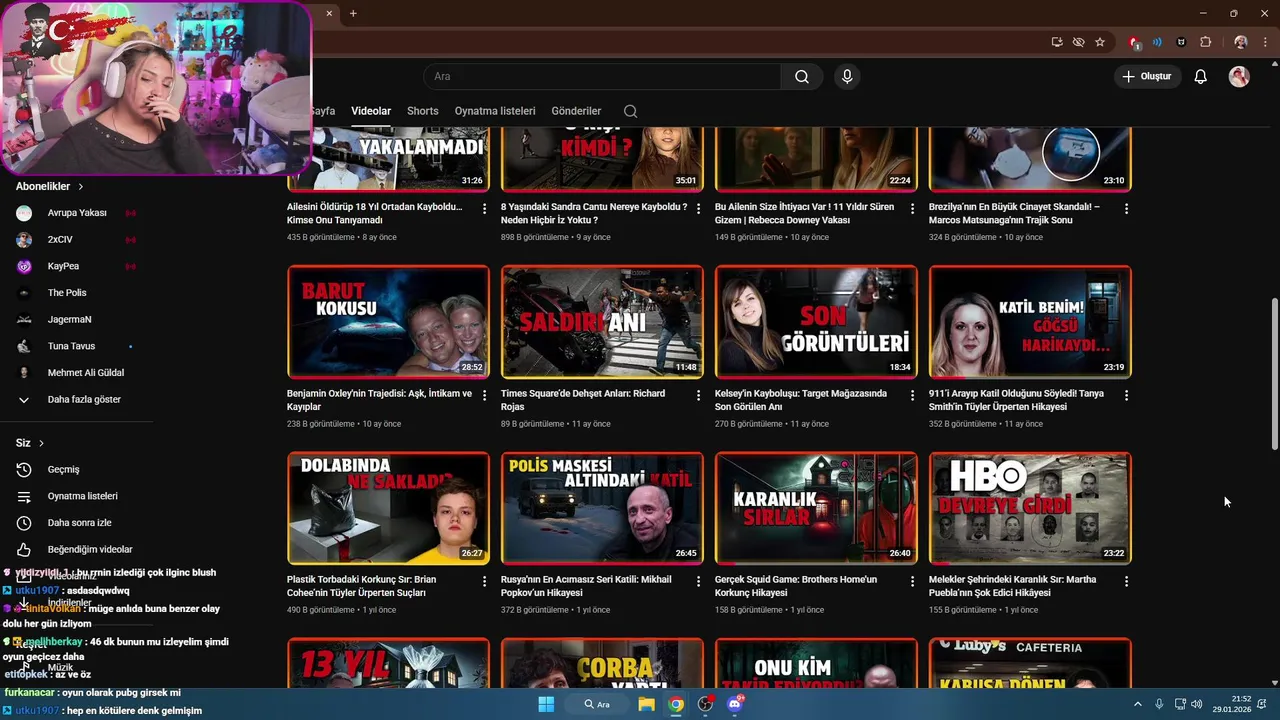Expand the Abonelikler section chevron

point(81,187)
